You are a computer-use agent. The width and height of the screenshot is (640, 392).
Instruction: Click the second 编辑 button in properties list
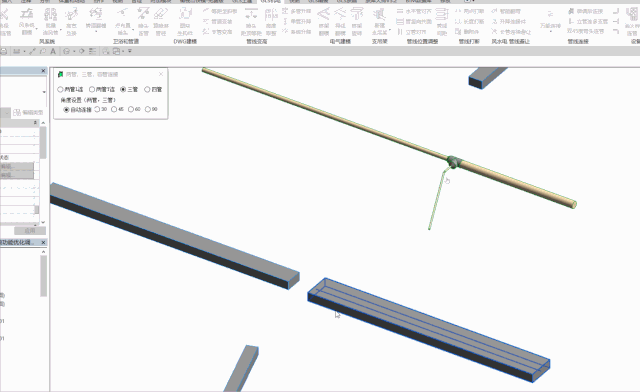pos(17,175)
